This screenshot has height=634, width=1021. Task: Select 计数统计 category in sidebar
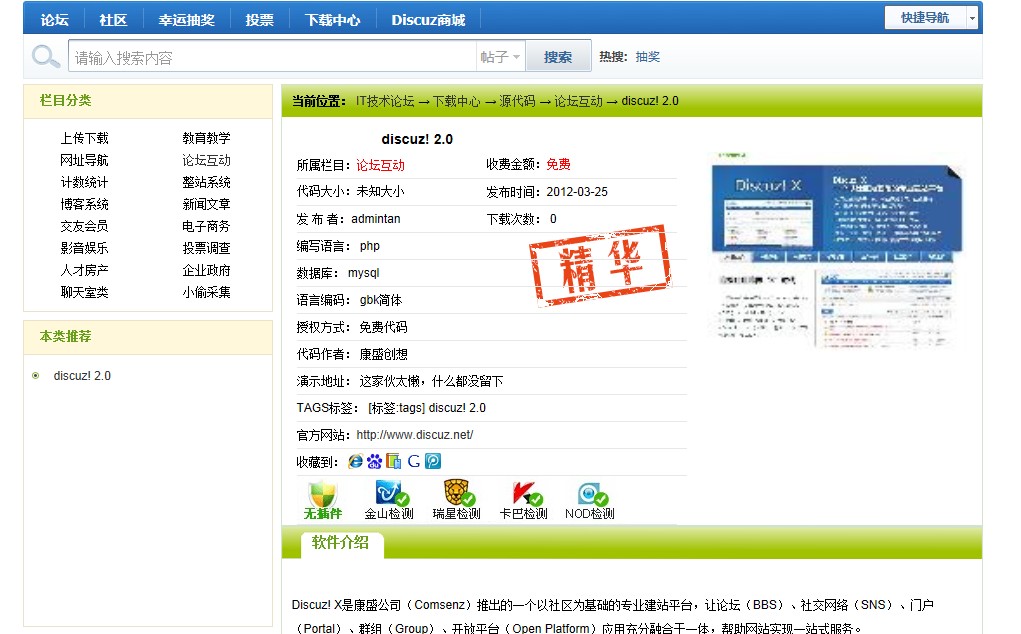pyautogui.click(x=85, y=182)
